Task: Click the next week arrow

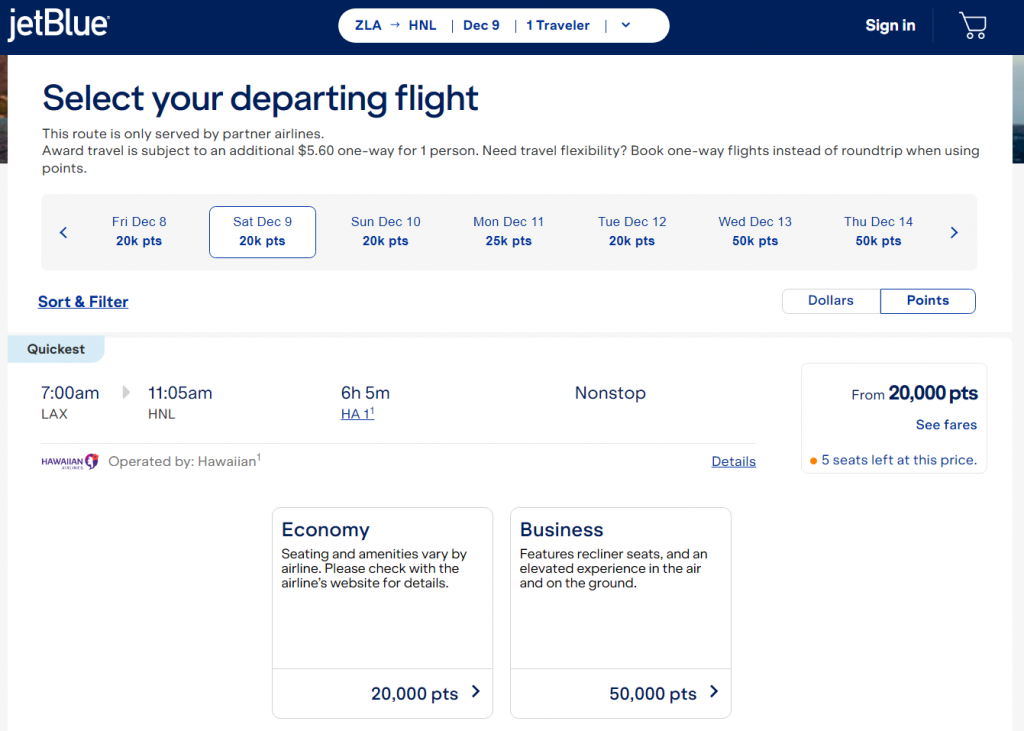Action: [x=953, y=232]
